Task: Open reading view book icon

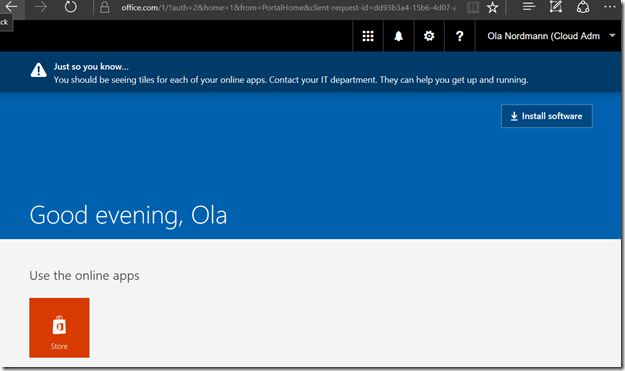Action: pyautogui.click(x=473, y=7)
